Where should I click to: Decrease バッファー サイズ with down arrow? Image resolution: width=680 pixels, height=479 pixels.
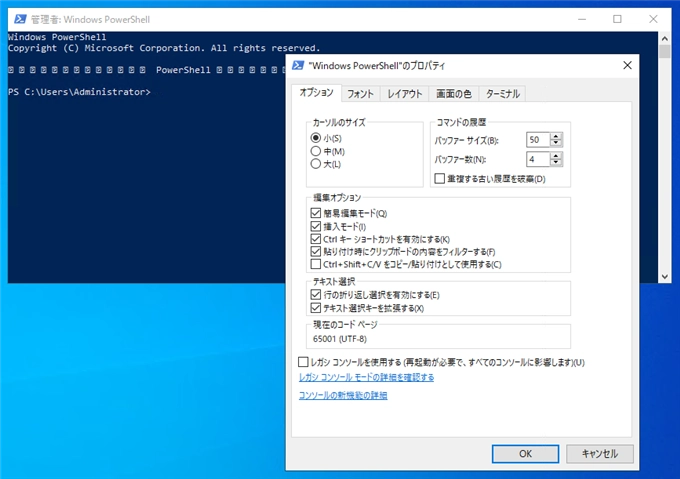[x=556, y=143]
